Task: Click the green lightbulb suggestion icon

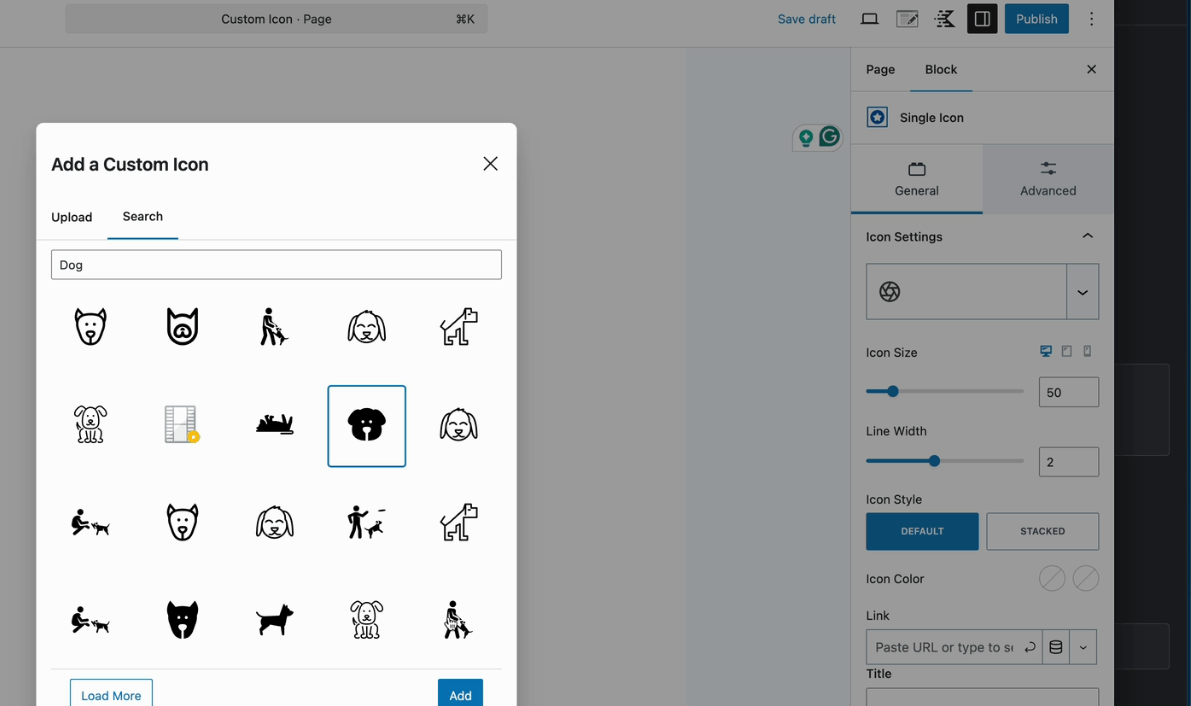Action: 806,138
